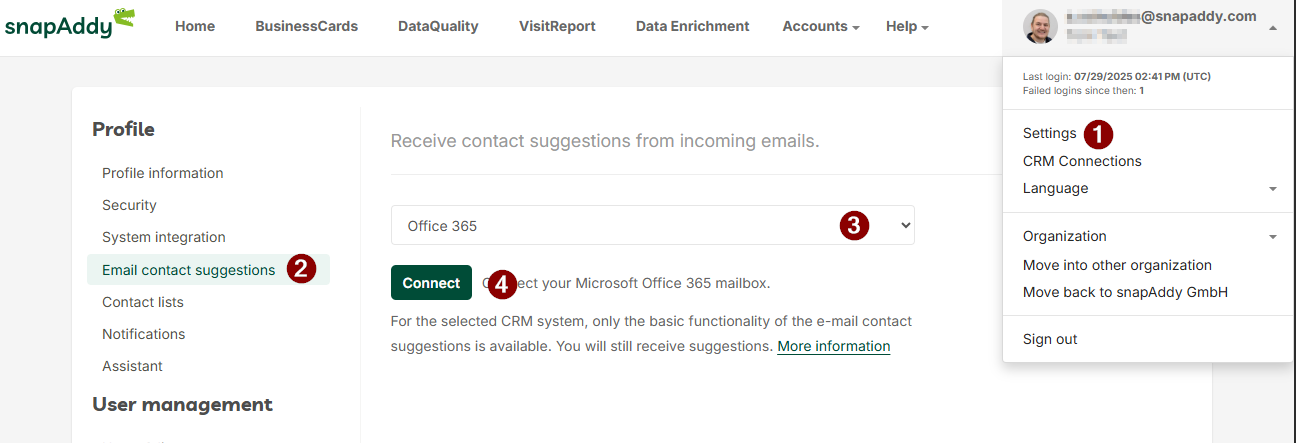The width and height of the screenshot is (1296, 443).
Task: Select Settings in the user menu
Action: (x=1049, y=133)
